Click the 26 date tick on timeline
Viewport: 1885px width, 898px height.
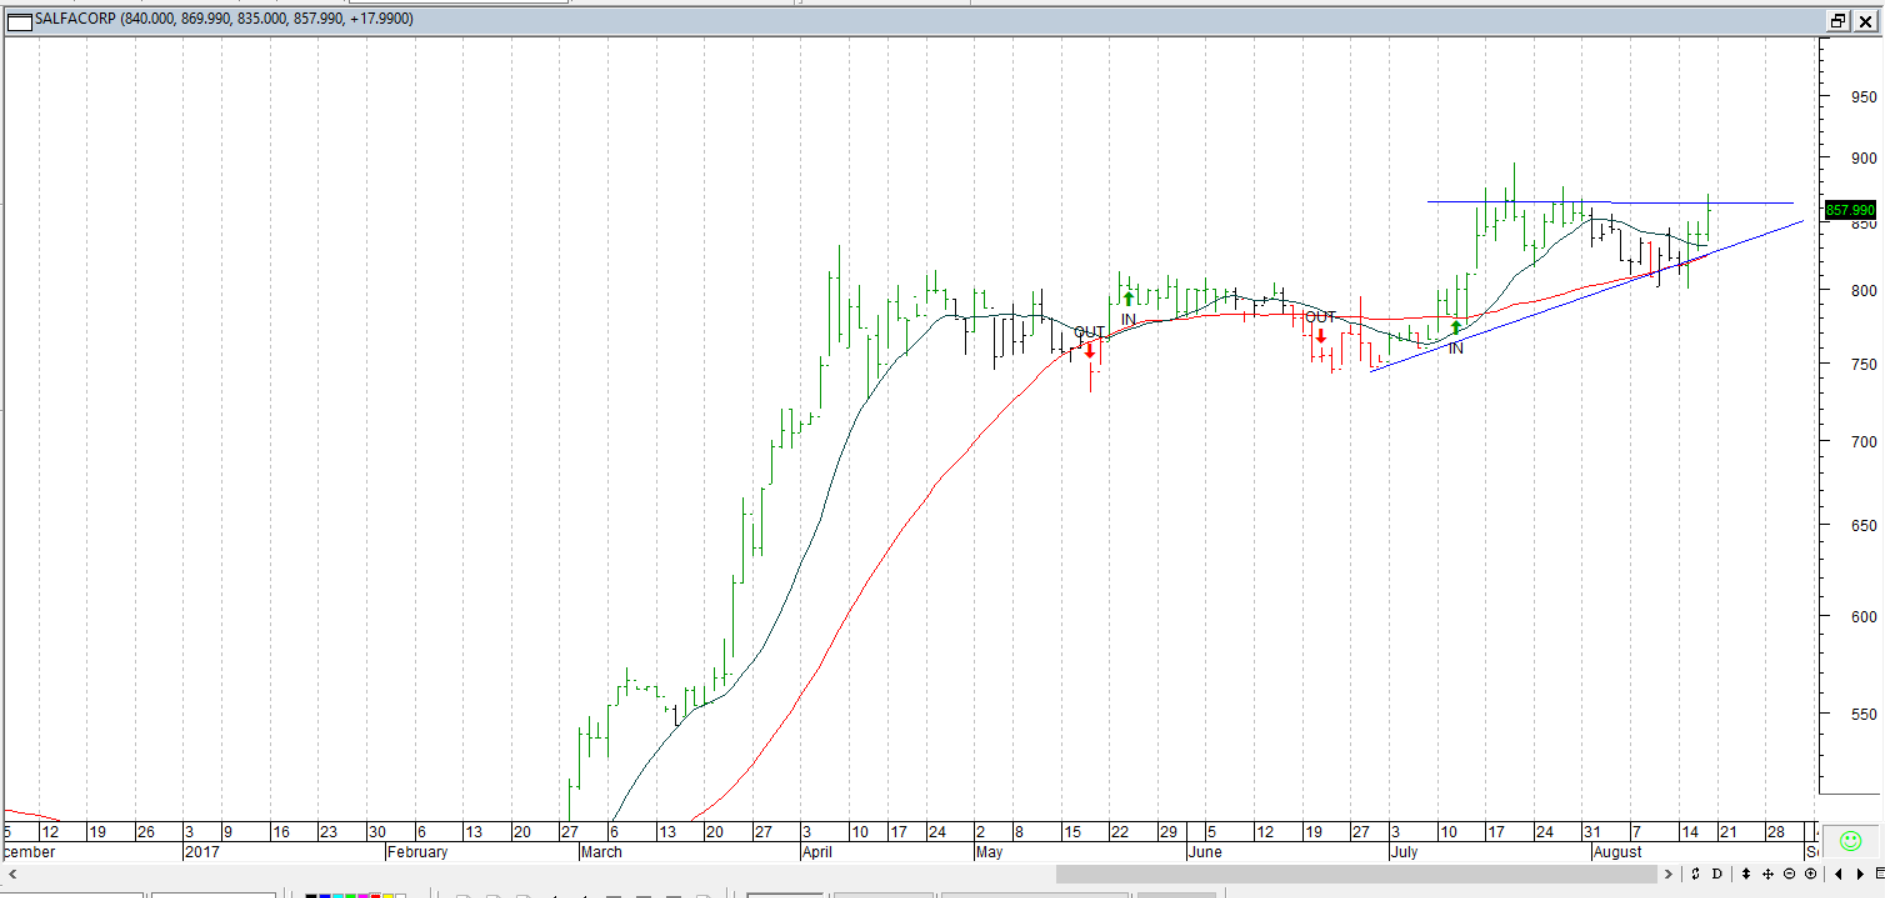[146, 832]
